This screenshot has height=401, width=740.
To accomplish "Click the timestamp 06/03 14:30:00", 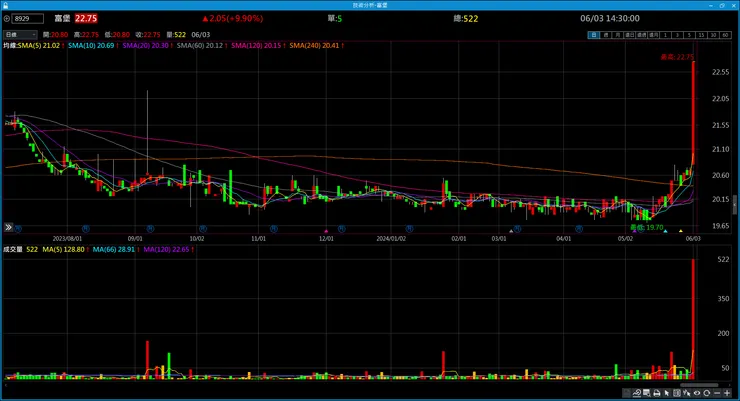I will (x=610, y=18).
